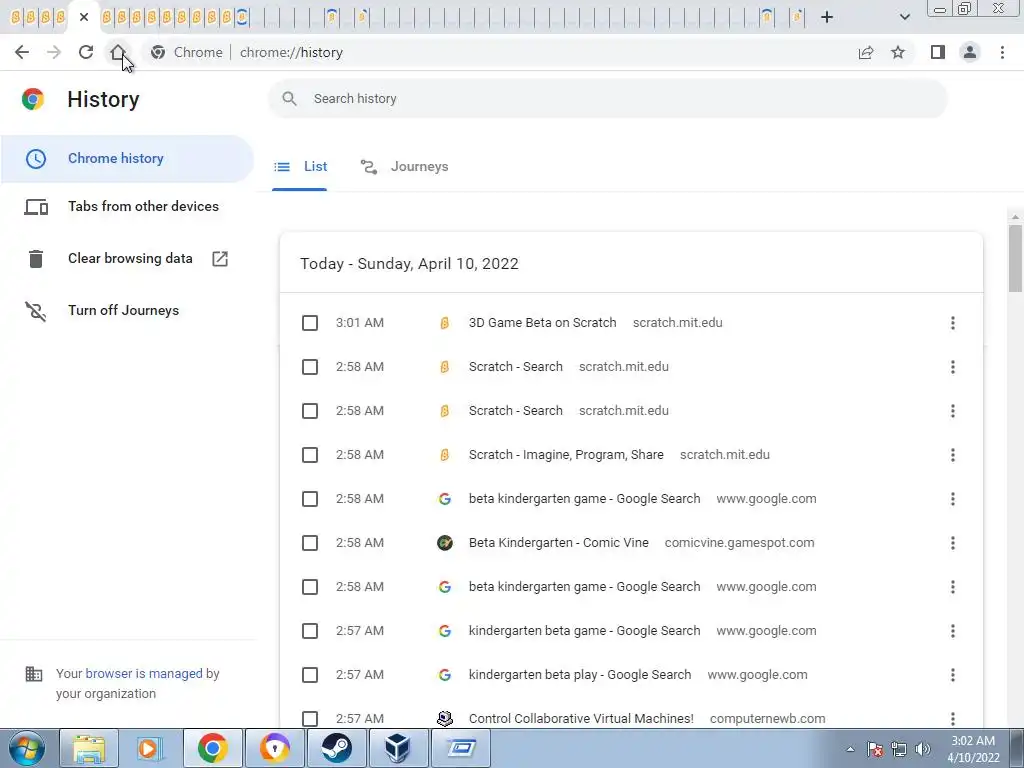The height and width of the screenshot is (768, 1024).
Task: Open VirtualBox from the taskbar
Action: 398,748
